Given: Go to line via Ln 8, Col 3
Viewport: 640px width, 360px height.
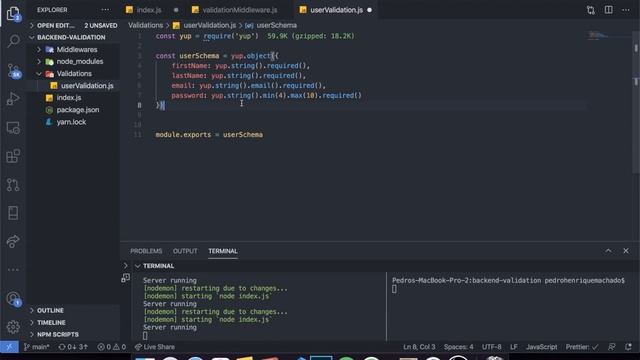Looking at the screenshot, I should pyautogui.click(x=419, y=347).
